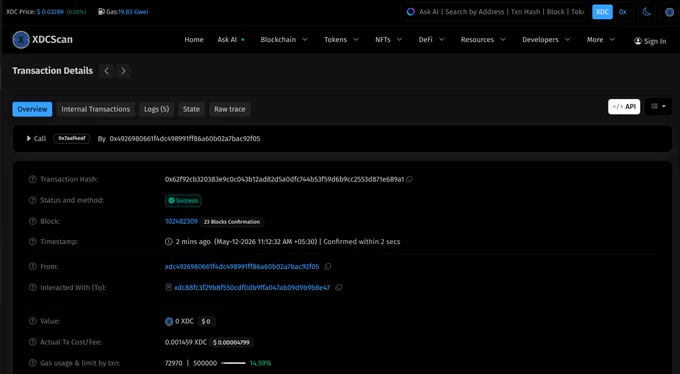Click the $0 value badge

[x=206, y=322]
